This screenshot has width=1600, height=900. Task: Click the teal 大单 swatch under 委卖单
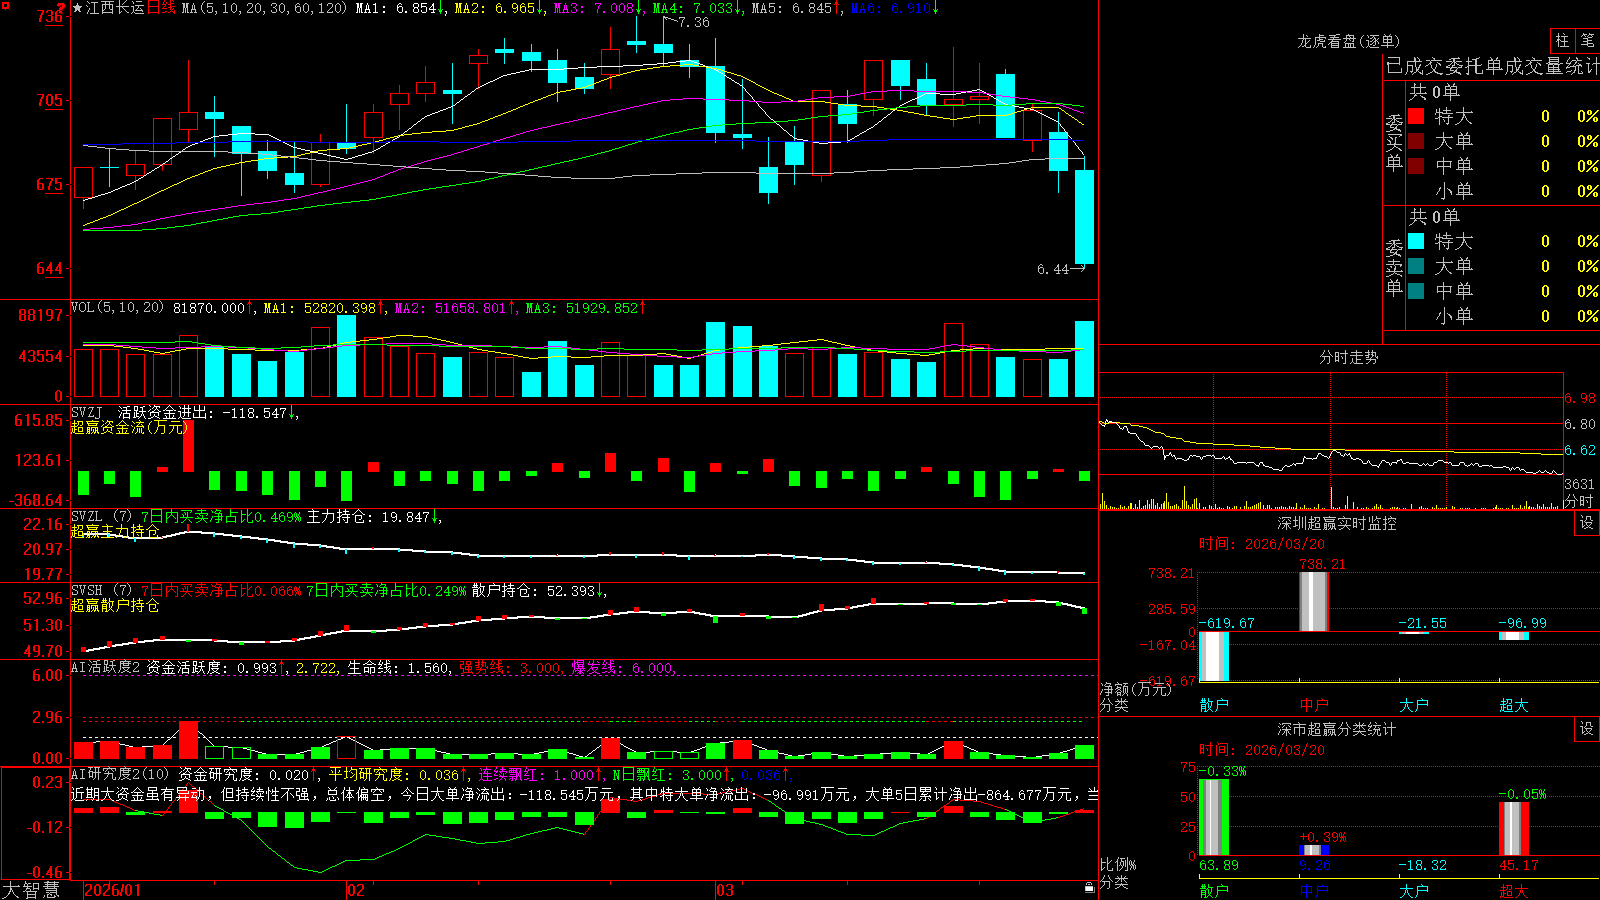pyautogui.click(x=1416, y=266)
